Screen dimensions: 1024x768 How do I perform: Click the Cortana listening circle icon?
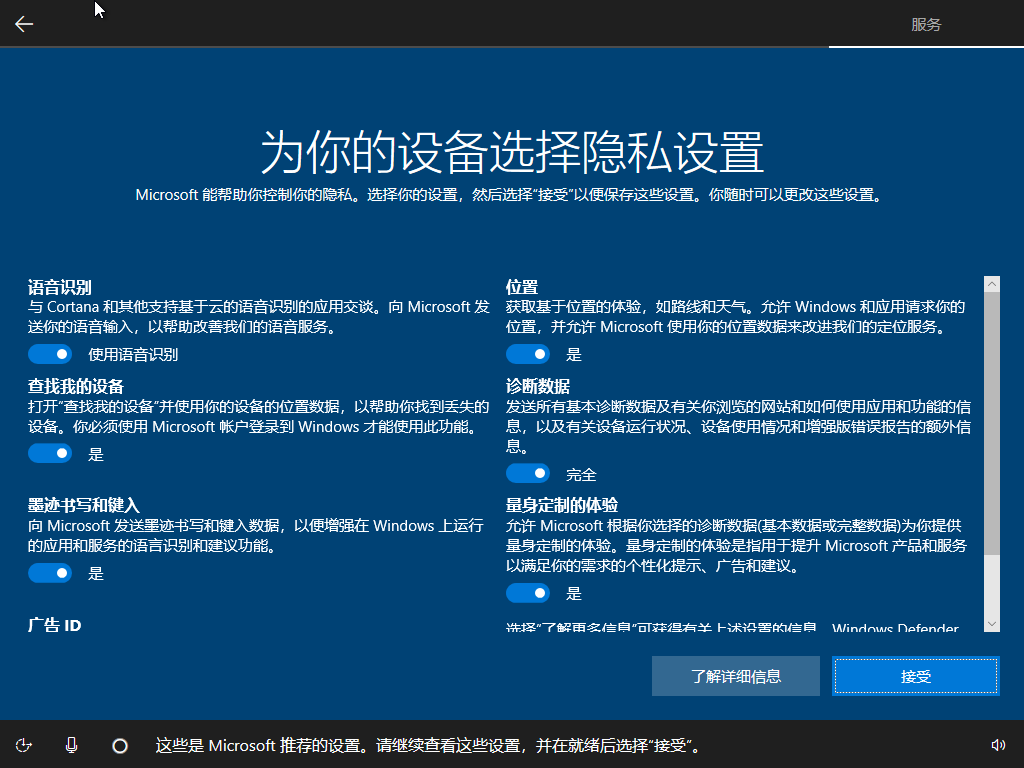pyautogui.click(x=119, y=745)
